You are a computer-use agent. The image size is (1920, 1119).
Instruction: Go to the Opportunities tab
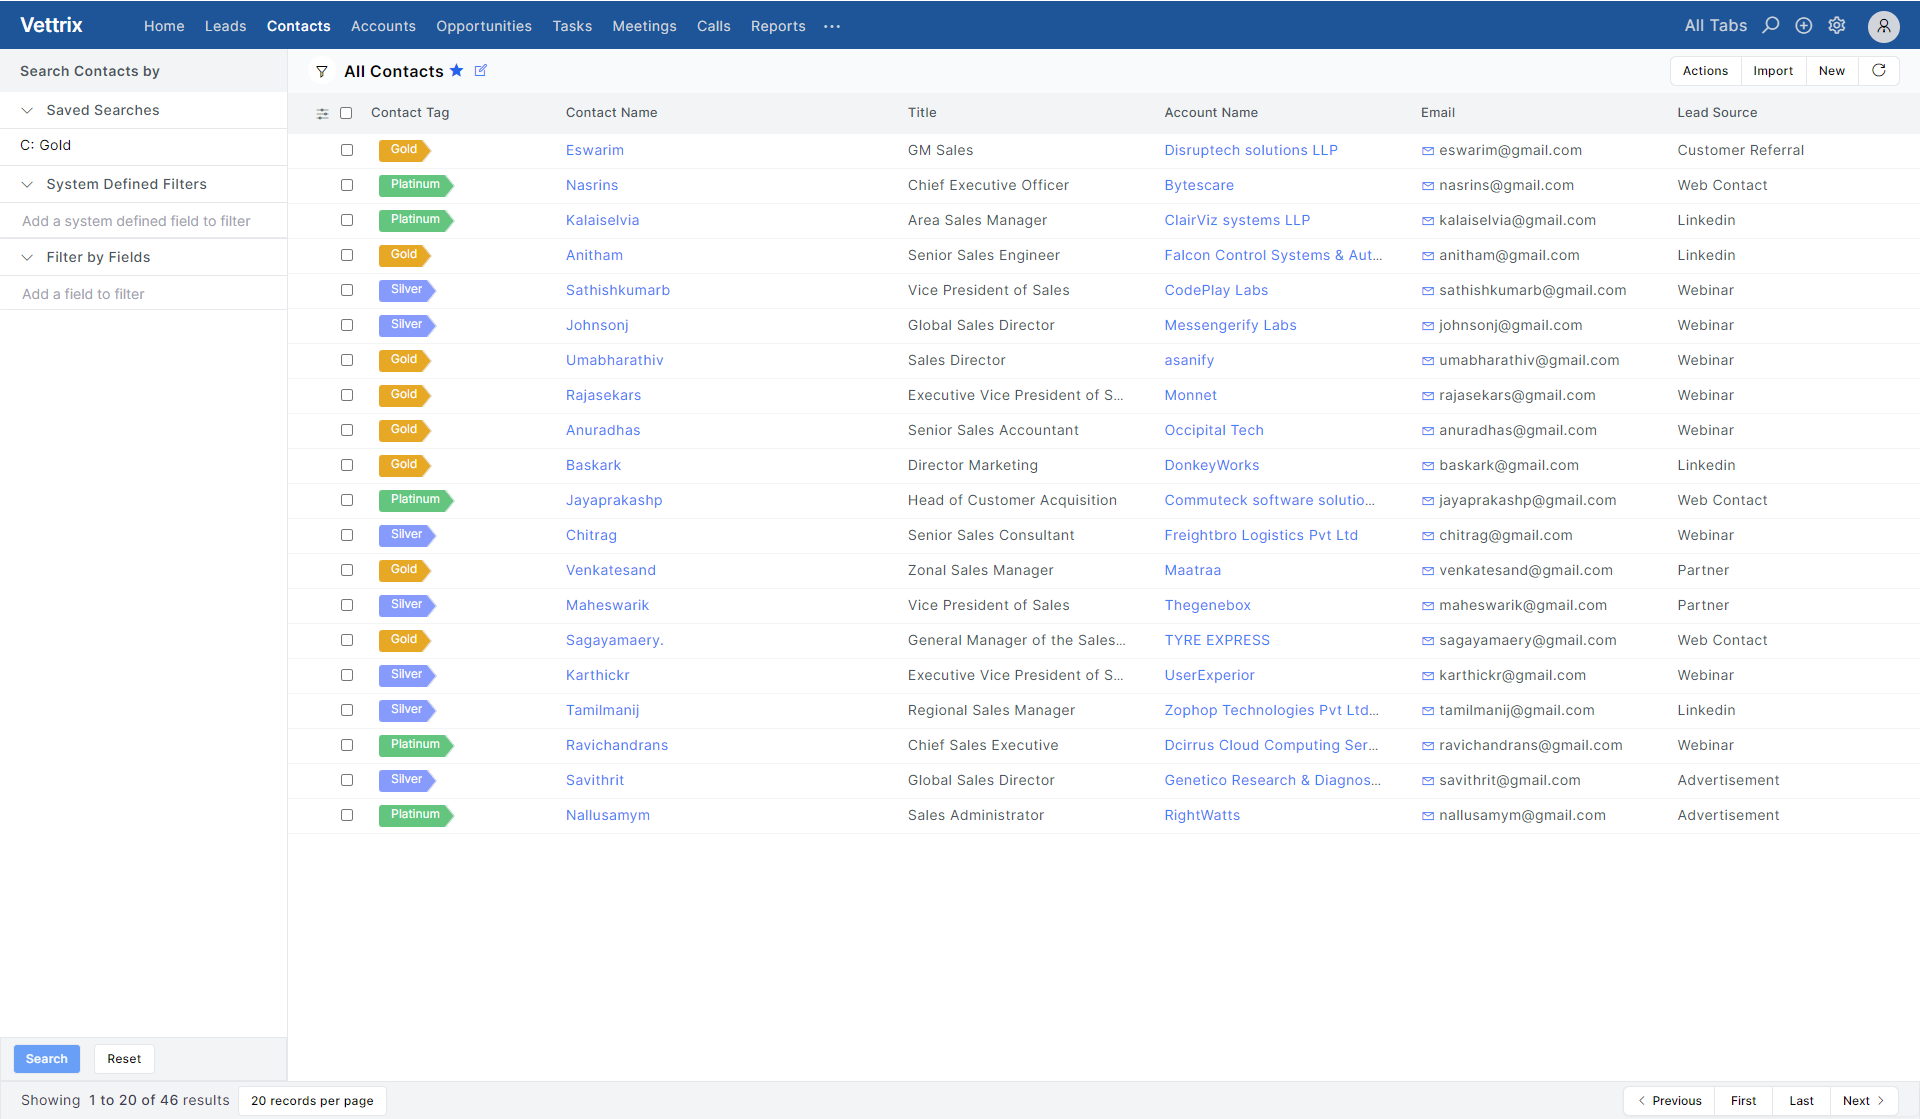point(484,26)
